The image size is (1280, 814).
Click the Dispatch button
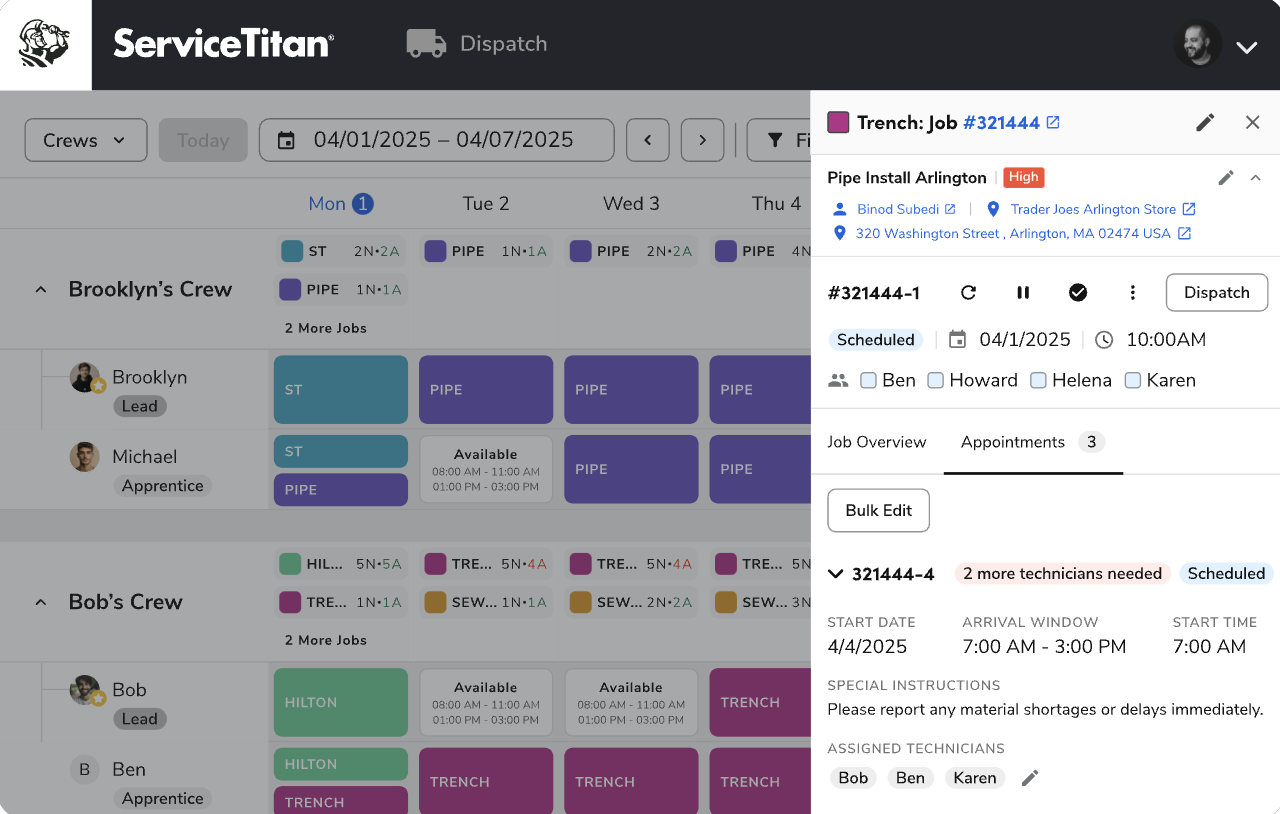click(1217, 293)
